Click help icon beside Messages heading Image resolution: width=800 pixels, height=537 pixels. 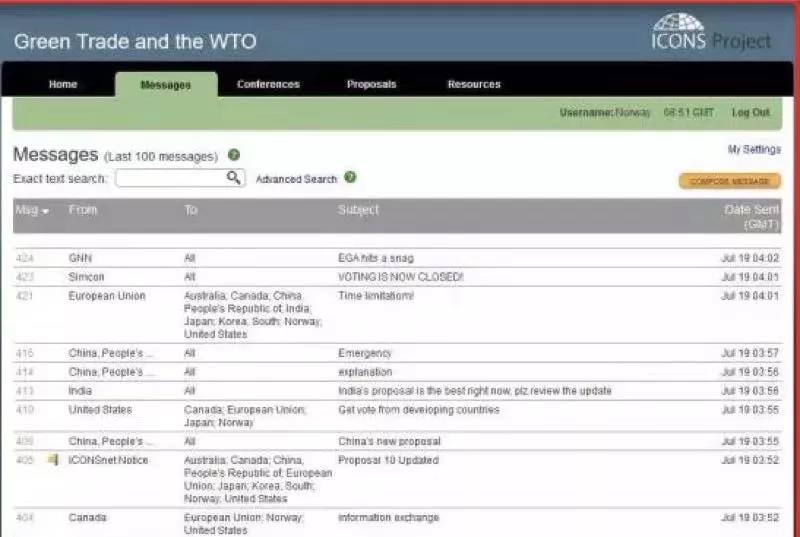(x=234, y=155)
